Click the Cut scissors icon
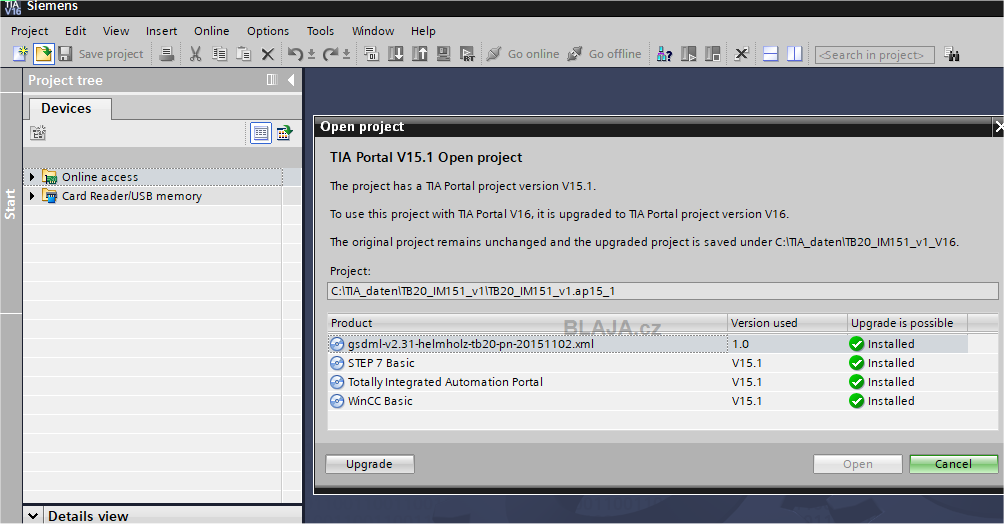 tap(195, 54)
